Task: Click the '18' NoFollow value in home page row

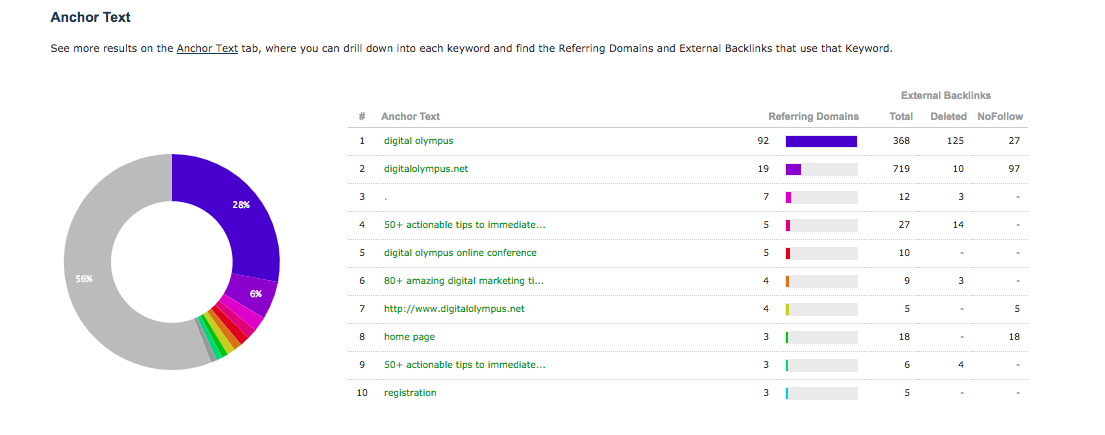Action: pos(1014,337)
